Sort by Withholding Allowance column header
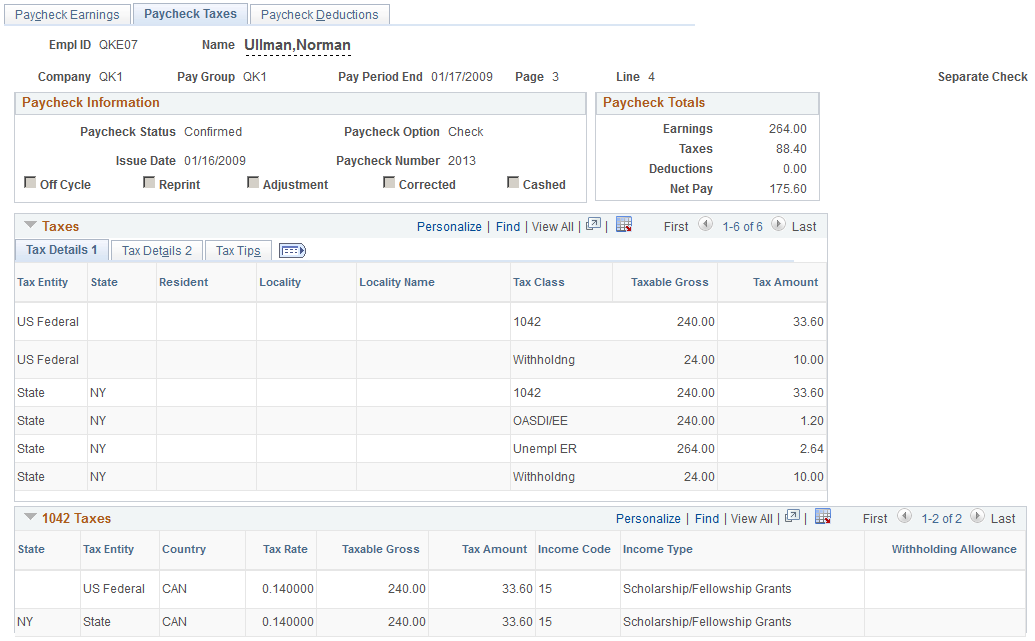Screen dimensions: 1035x641 (x=954, y=549)
